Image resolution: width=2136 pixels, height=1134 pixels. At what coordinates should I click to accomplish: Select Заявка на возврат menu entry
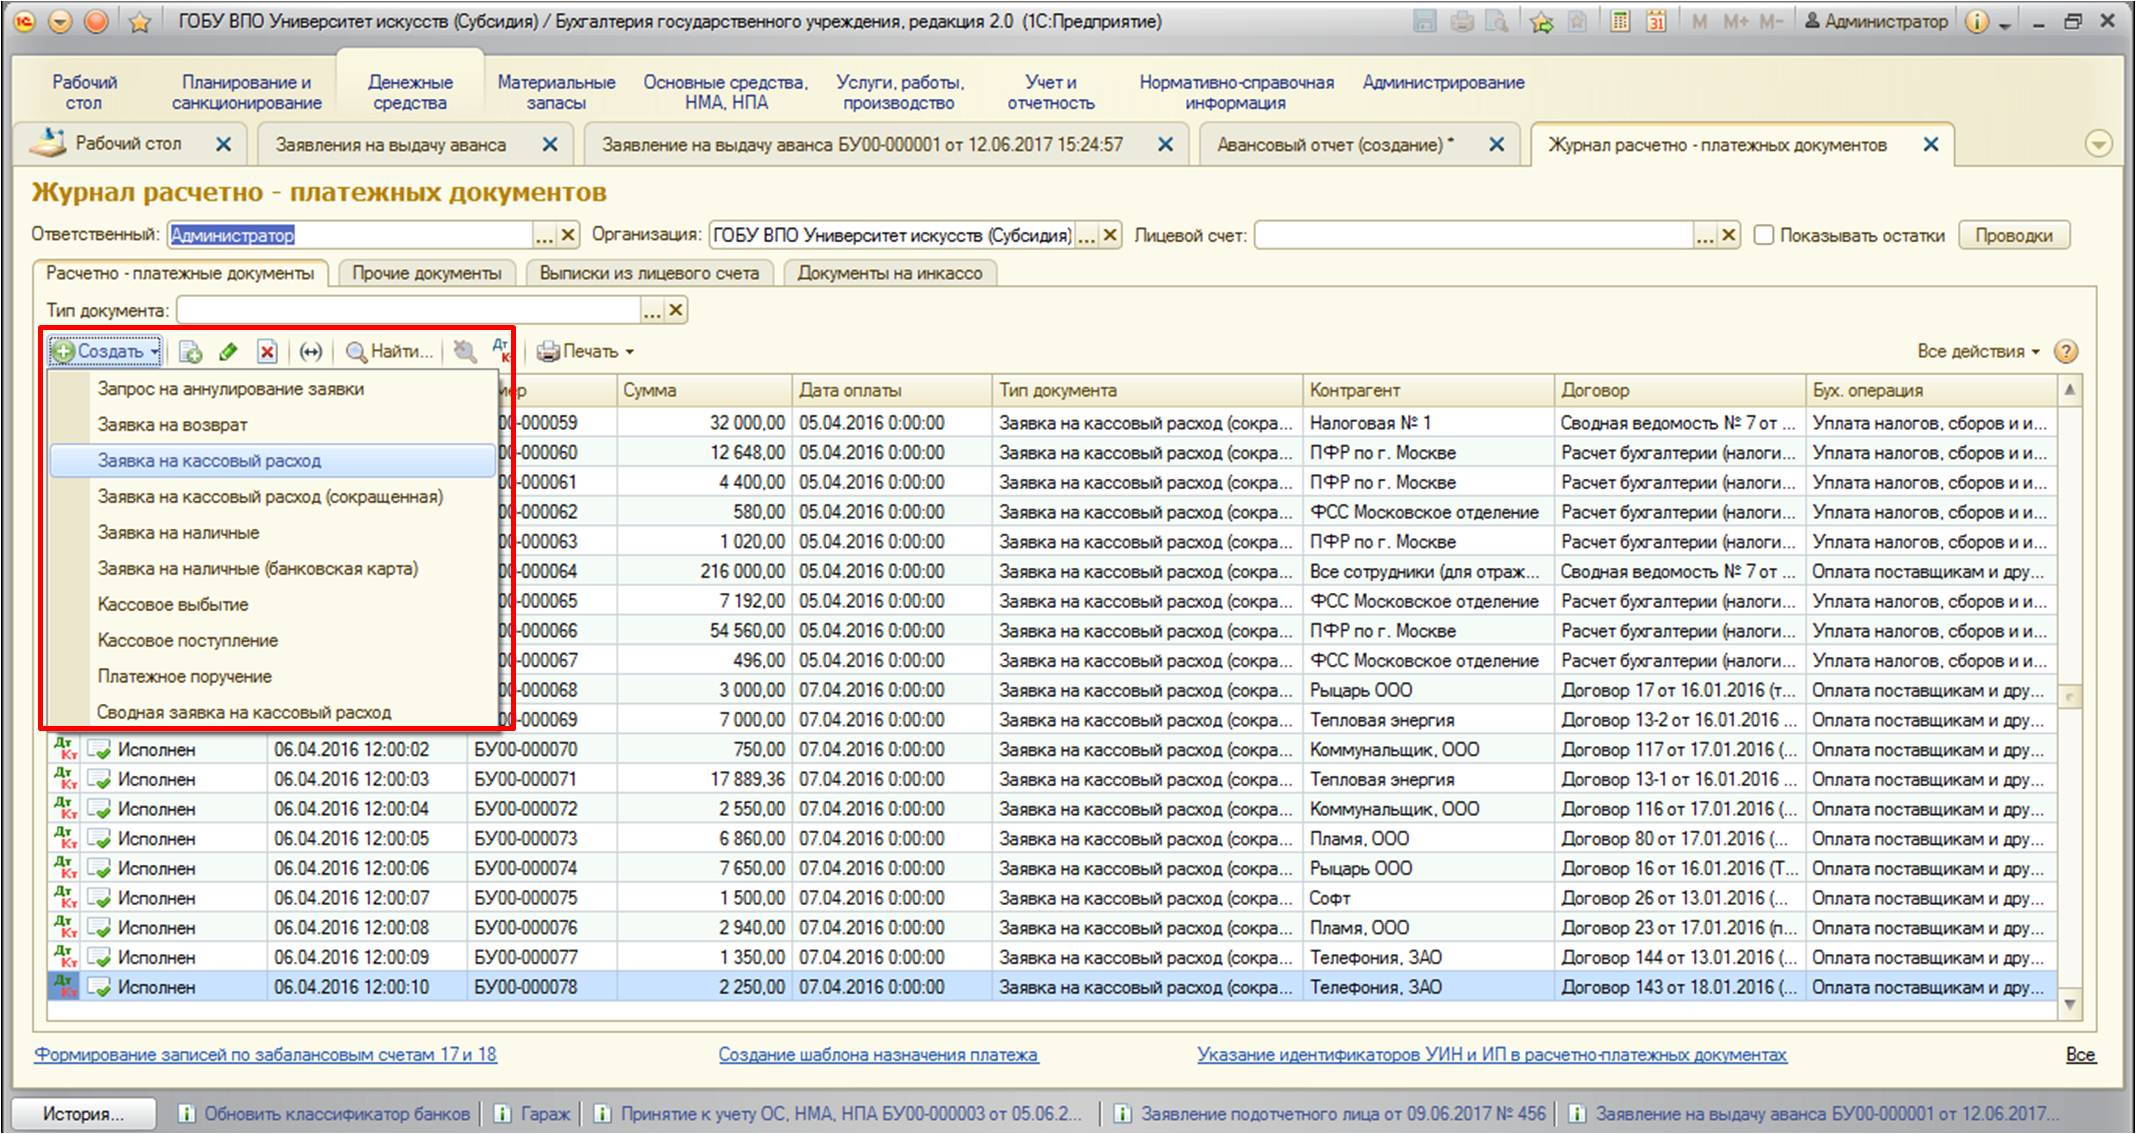272,425
